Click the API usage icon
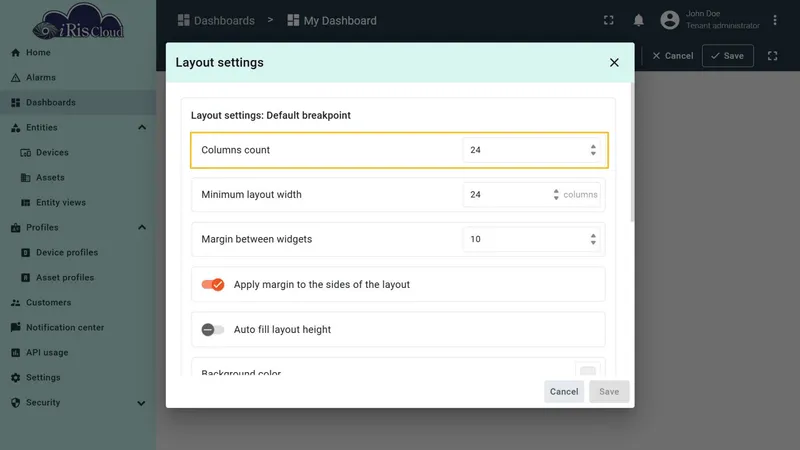 [15, 353]
